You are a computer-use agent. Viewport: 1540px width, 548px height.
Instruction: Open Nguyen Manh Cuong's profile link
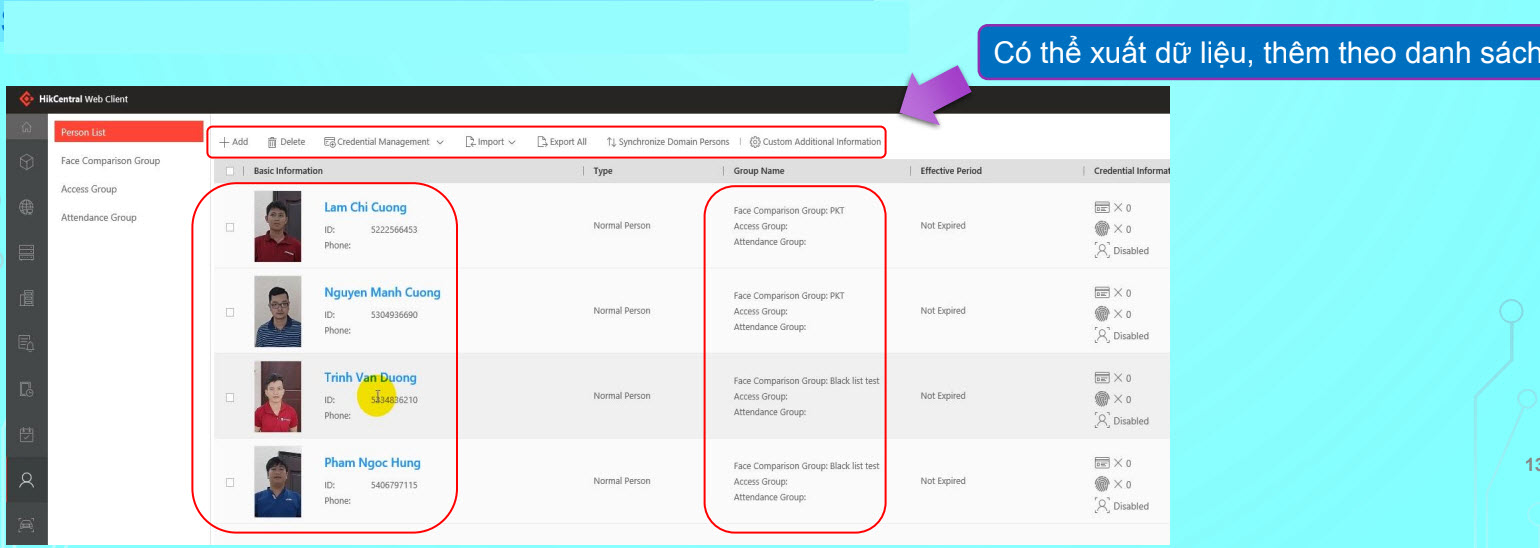(382, 293)
